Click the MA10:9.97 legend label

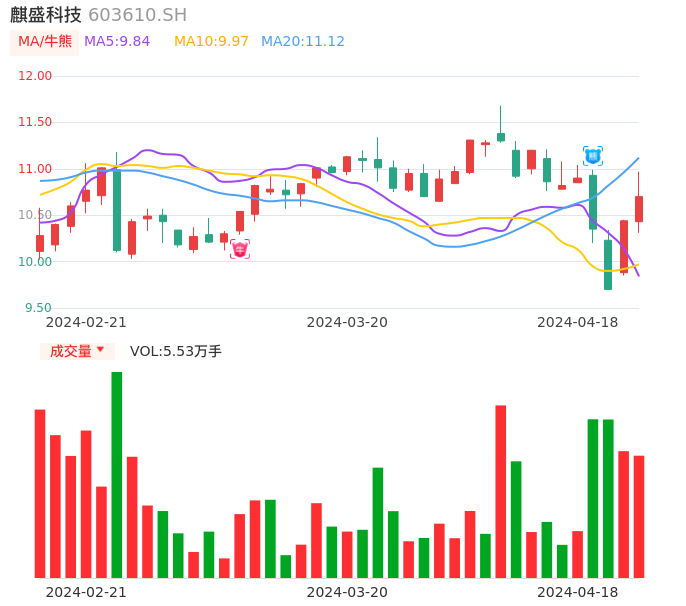tap(211, 41)
